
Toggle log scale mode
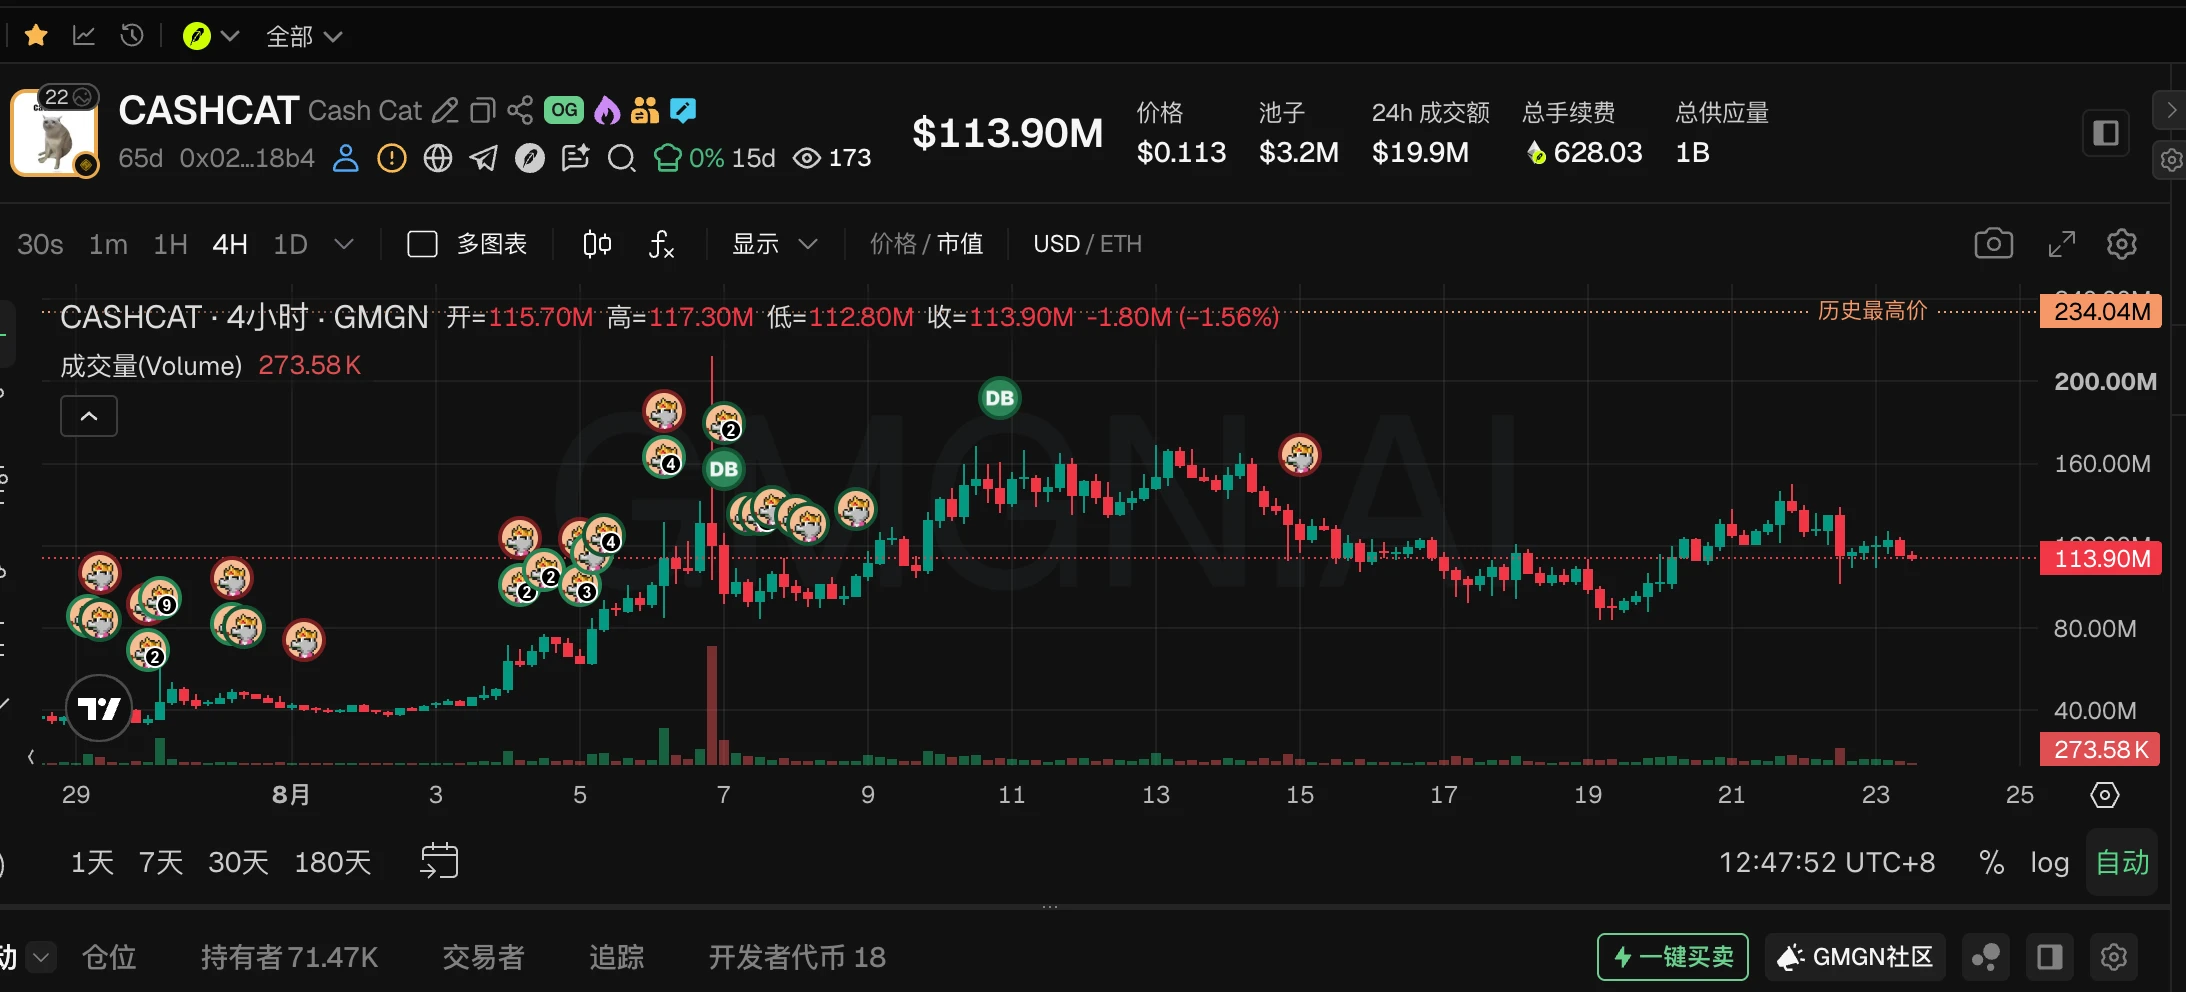(2049, 862)
